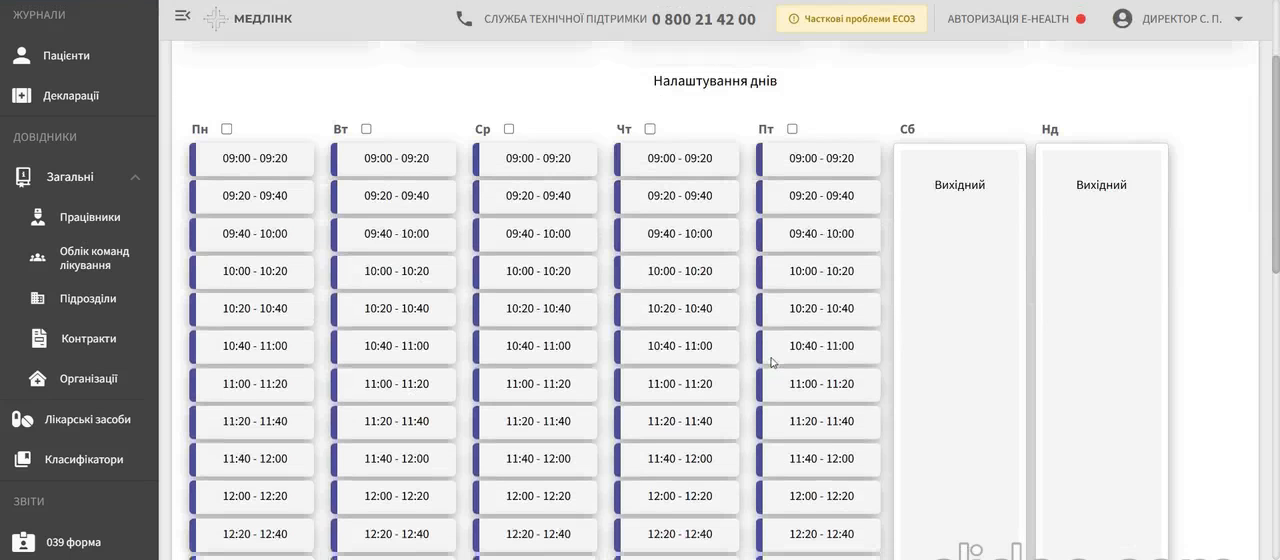Click the Medlink logo
1280x560 pixels.
click(248, 18)
